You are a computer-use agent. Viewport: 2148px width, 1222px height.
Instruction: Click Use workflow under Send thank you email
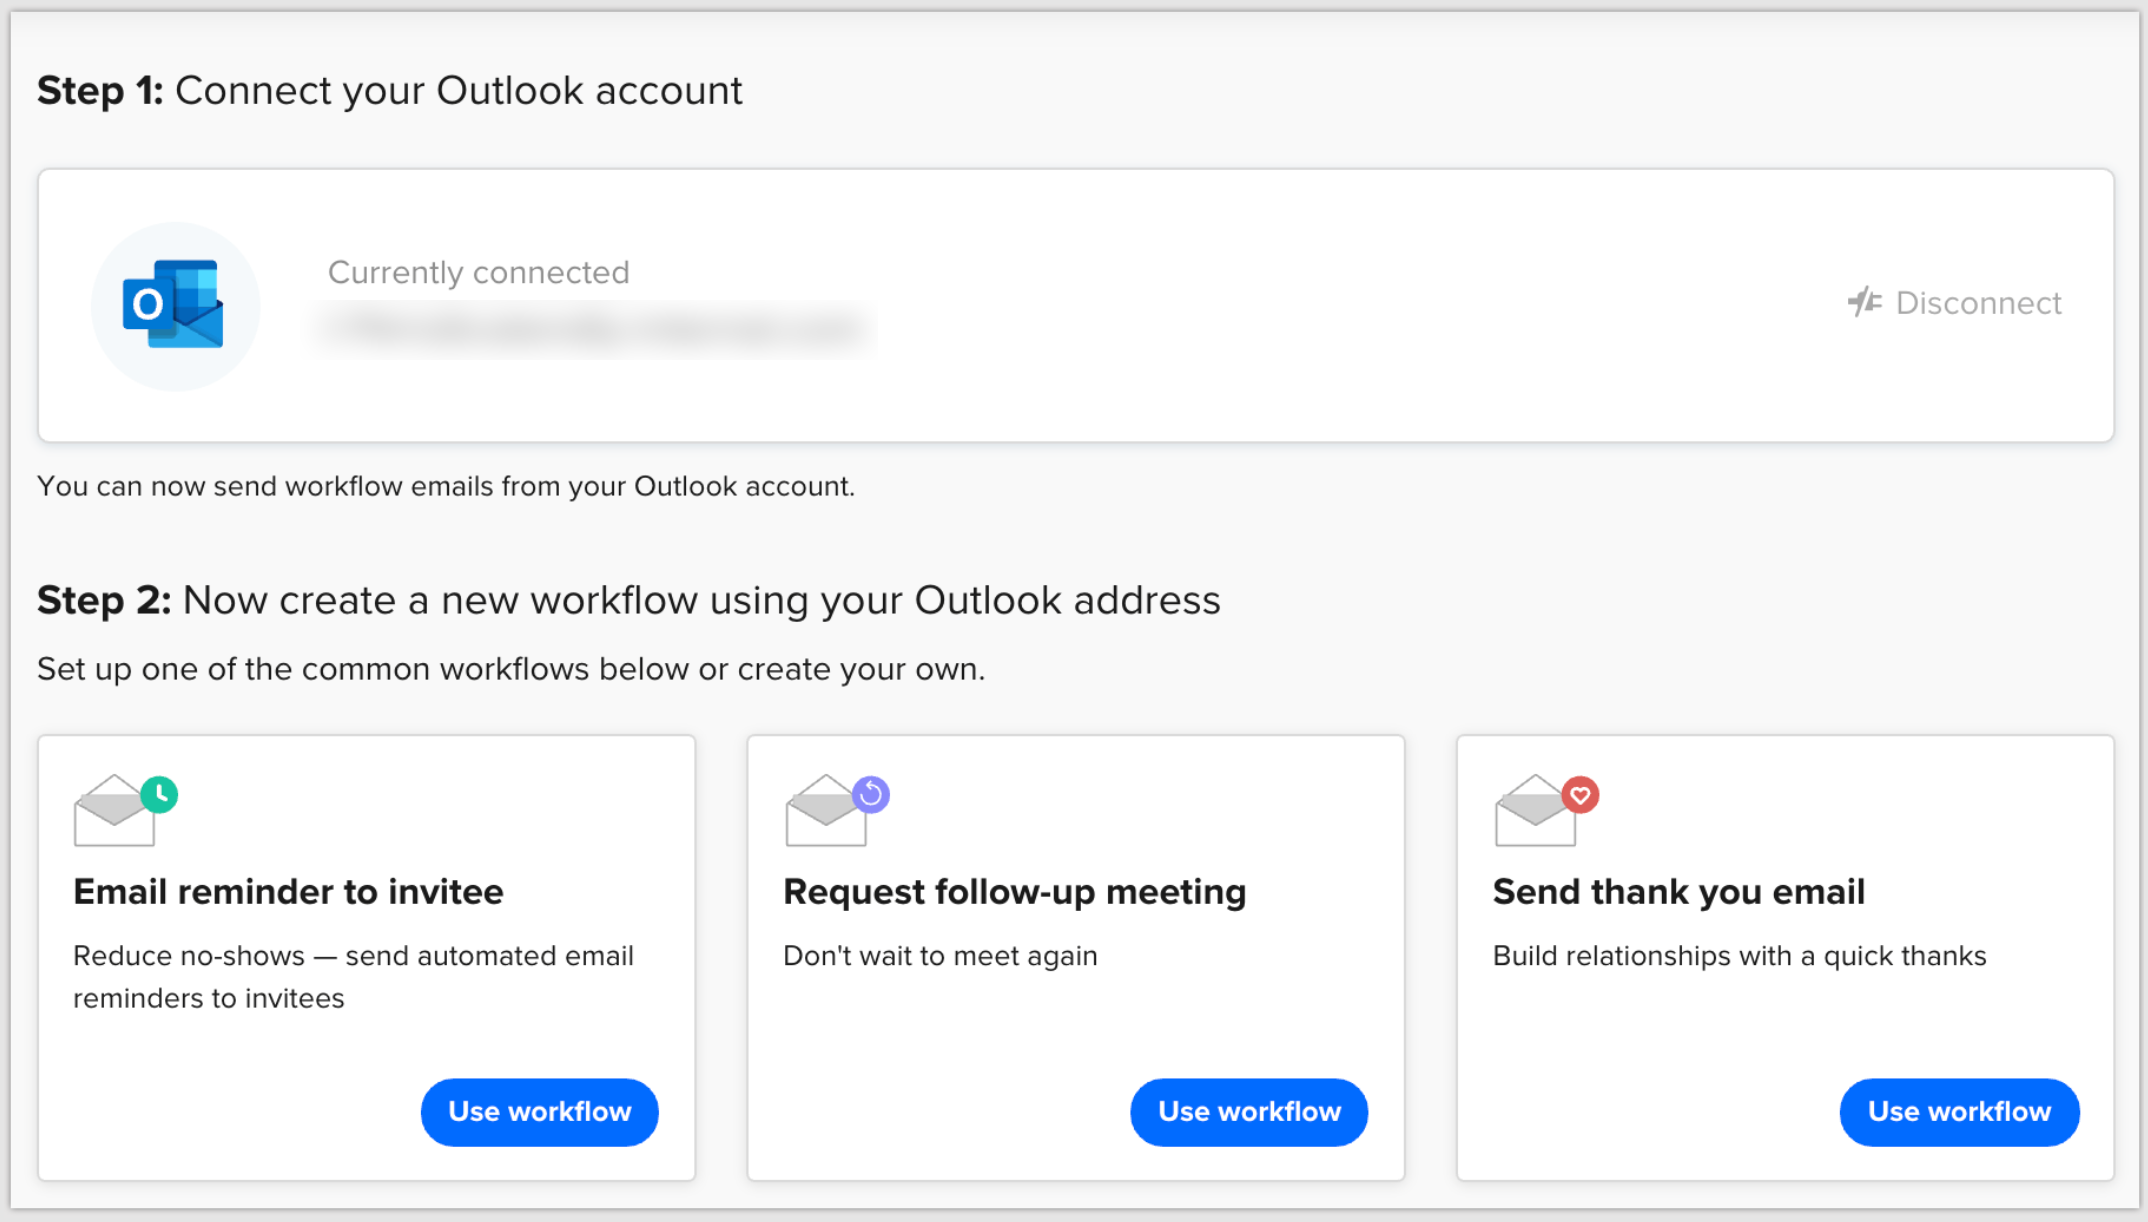(1958, 1111)
